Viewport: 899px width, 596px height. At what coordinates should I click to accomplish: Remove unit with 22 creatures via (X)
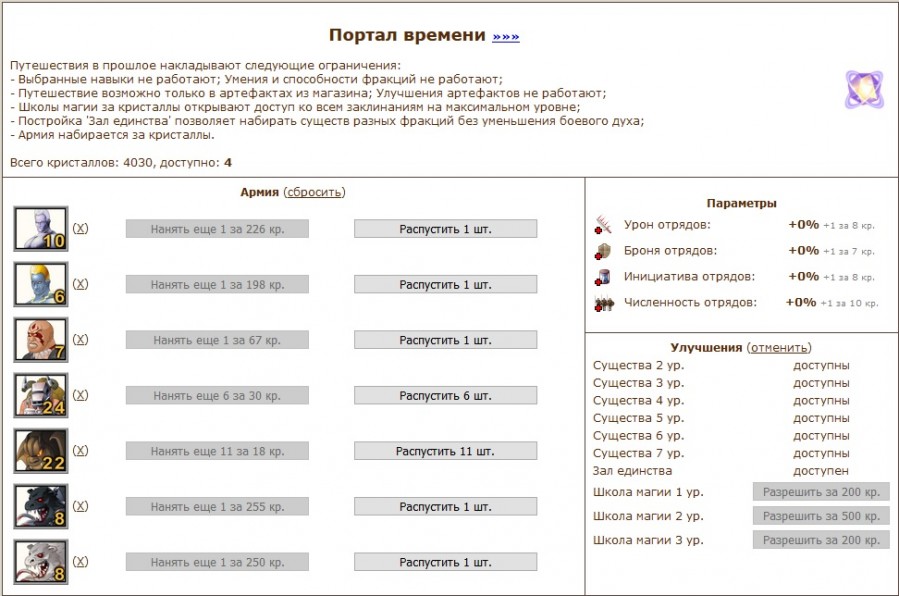[x=80, y=450]
